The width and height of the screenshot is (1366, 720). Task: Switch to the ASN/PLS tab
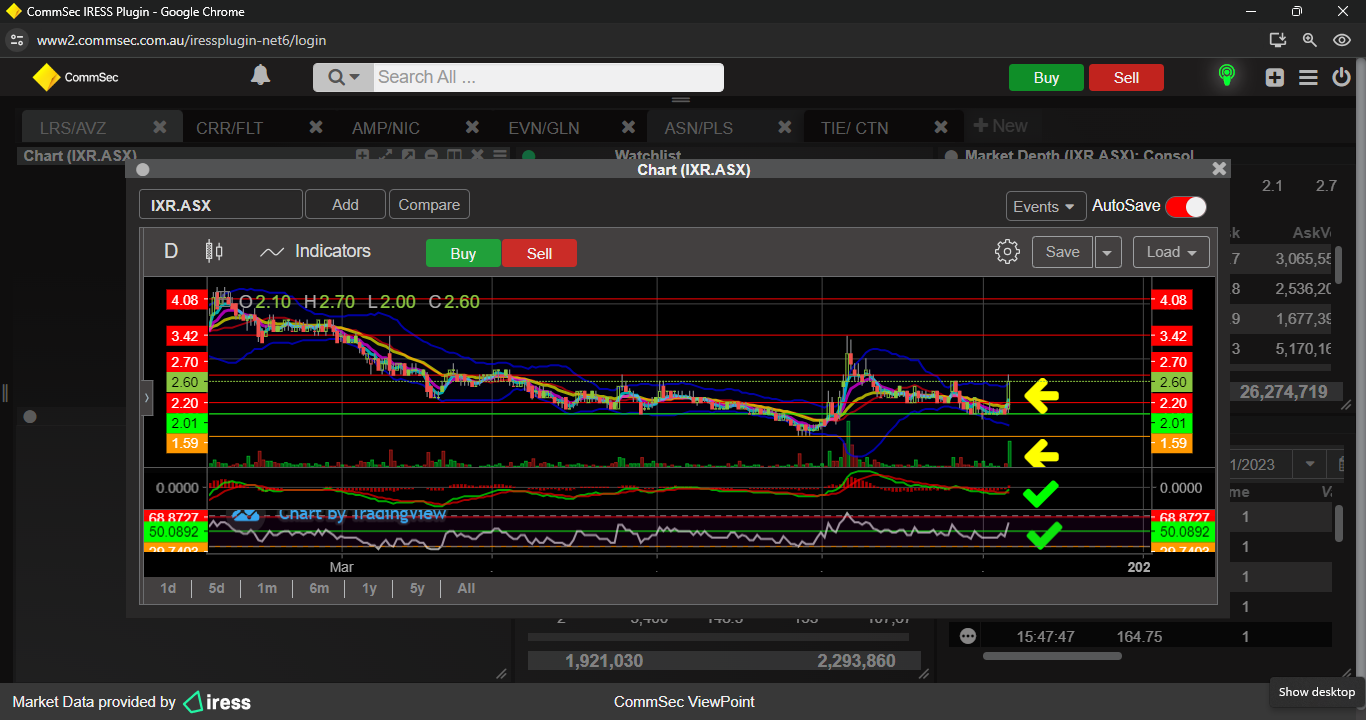pyautogui.click(x=699, y=128)
